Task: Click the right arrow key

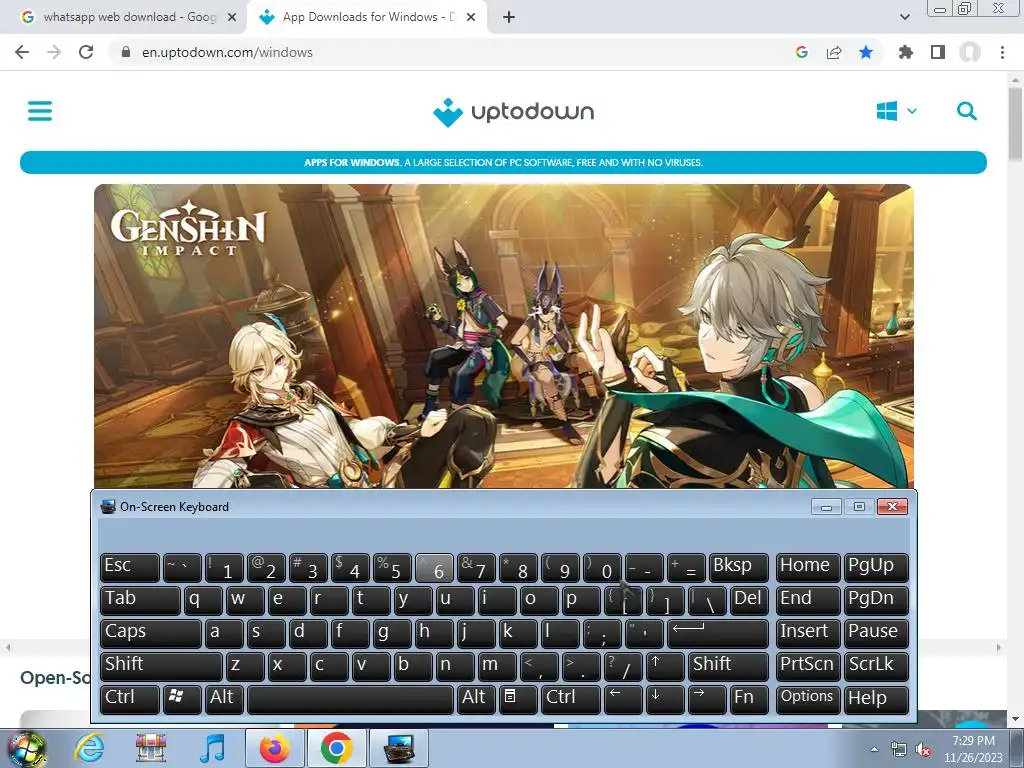Action: pos(707,699)
